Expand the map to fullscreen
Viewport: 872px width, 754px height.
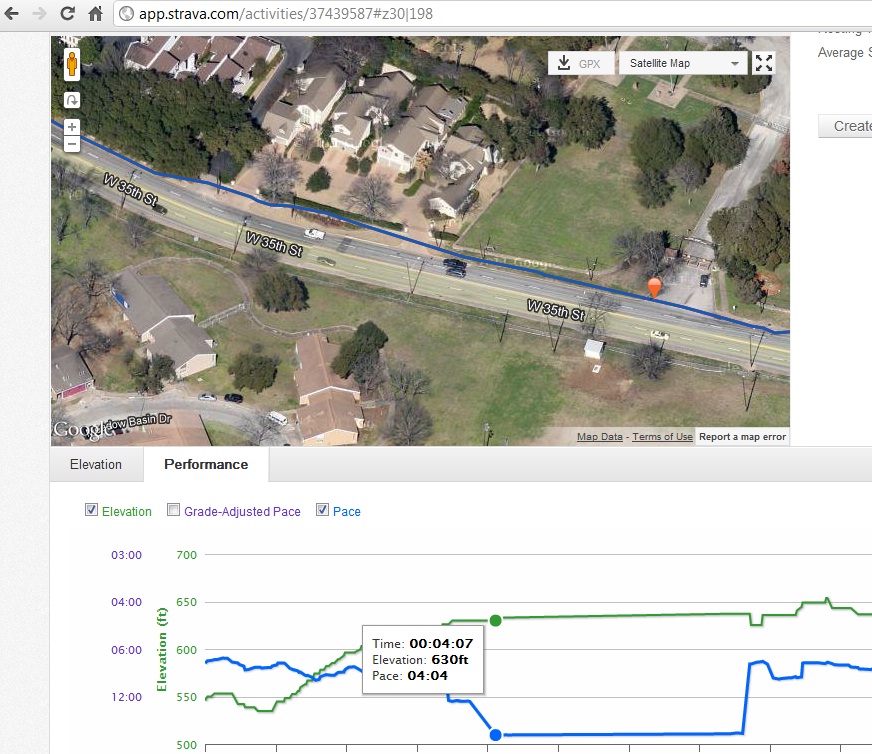[764, 63]
